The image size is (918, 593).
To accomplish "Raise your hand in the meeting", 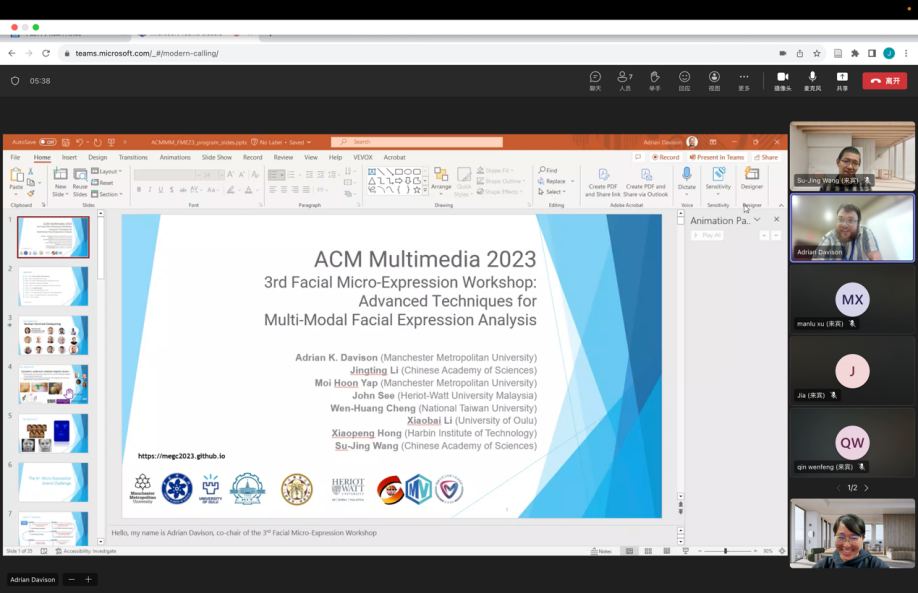I will pyautogui.click(x=654, y=80).
